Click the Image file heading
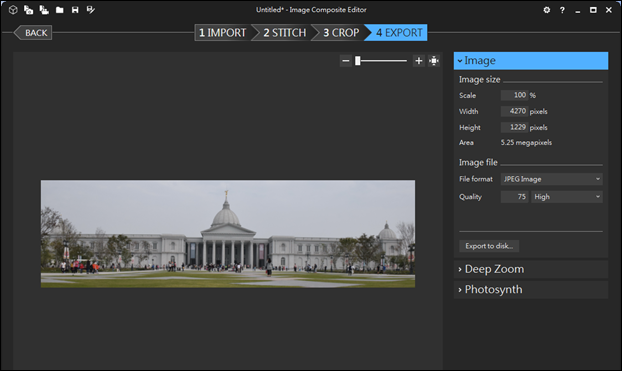This screenshot has height=371, width=622. (x=478, y=163)
